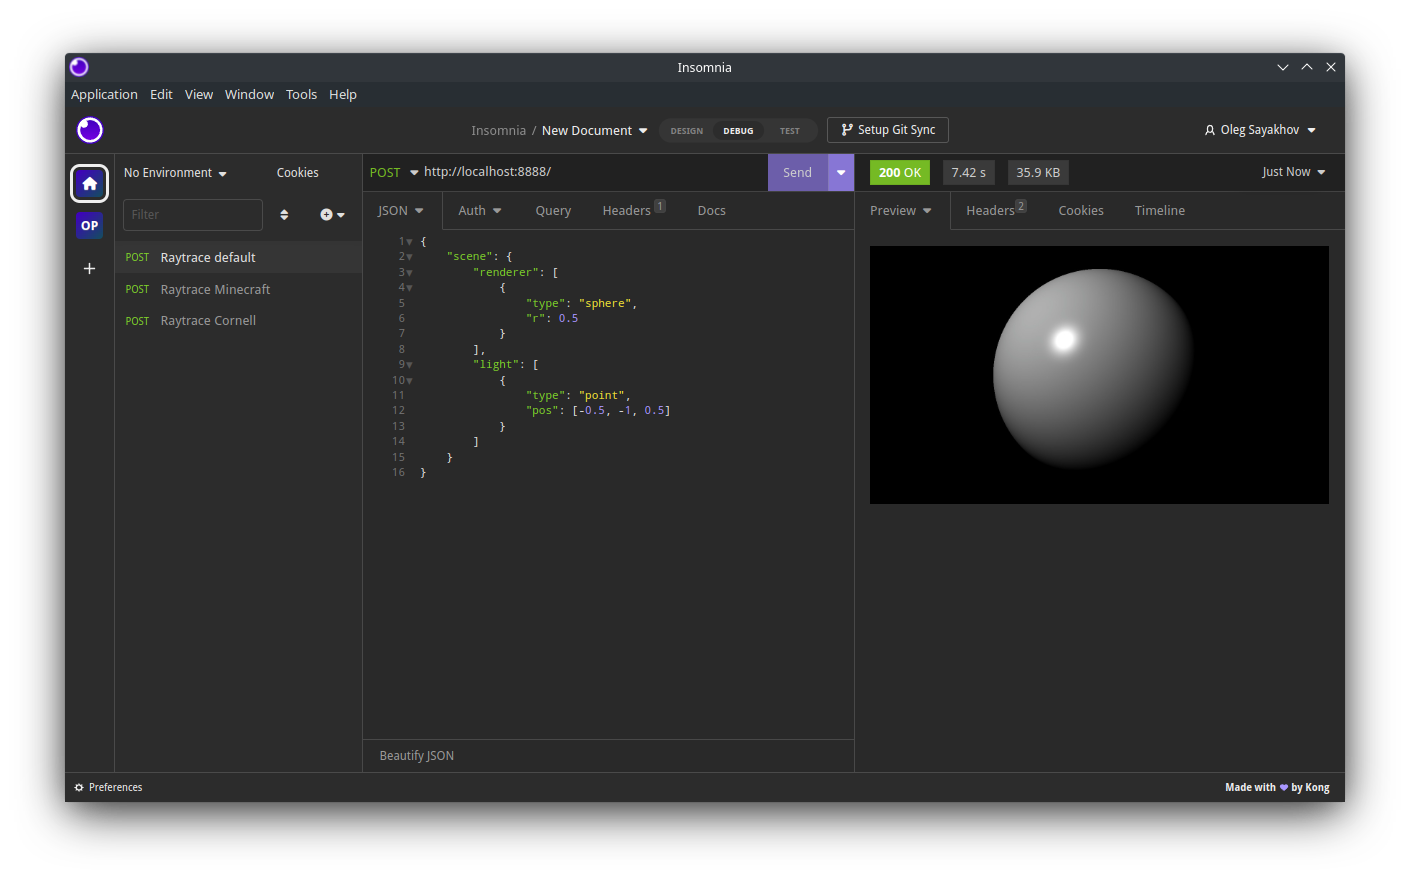Click the Send request button
The height and width of the screenshot is (879, 1410).
click(797, 173)
